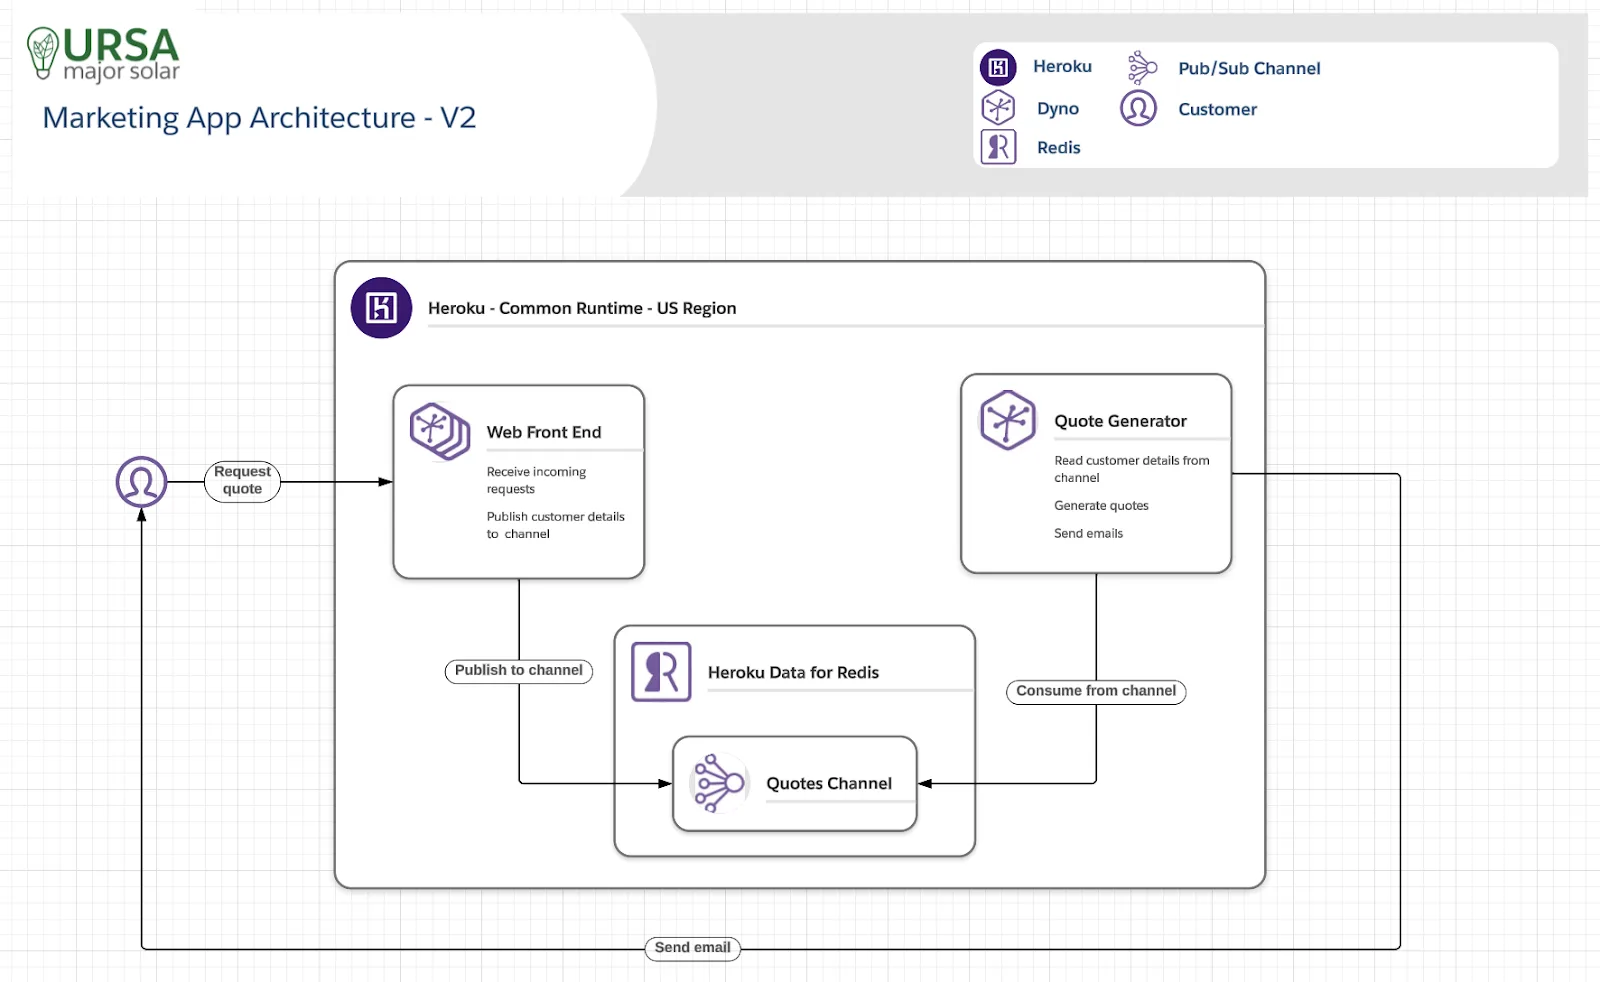Click the Ursa Major Solar leaf logo
The width and height of the screenshot is (1600, 982).
click(x=42, y=53)
